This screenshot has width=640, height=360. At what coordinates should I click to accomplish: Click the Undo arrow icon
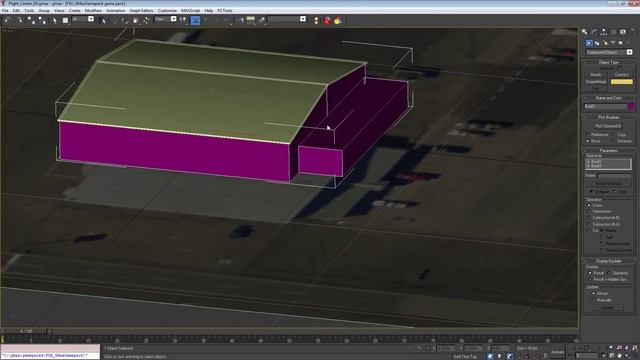[7, 20]
